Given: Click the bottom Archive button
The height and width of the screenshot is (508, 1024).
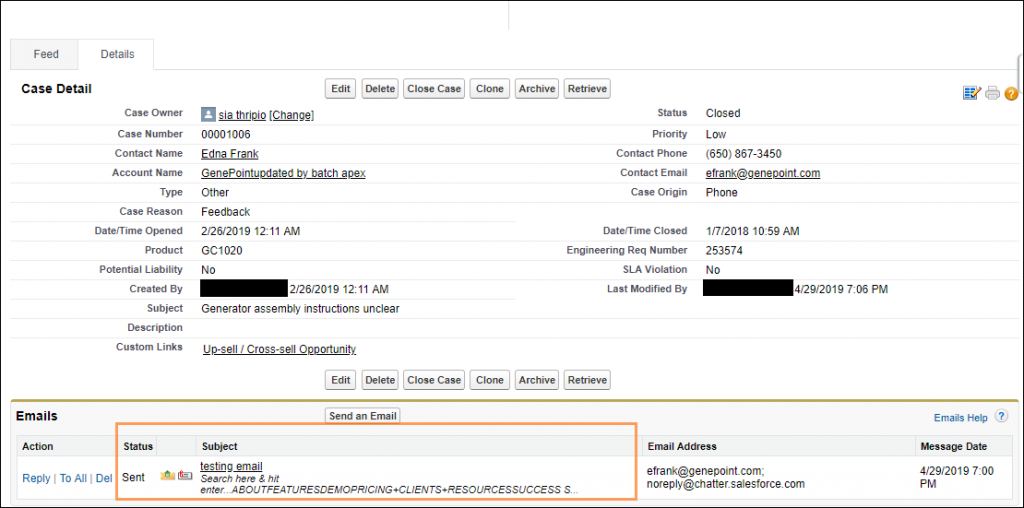Looking at the screenshot, I should point(537,380).
